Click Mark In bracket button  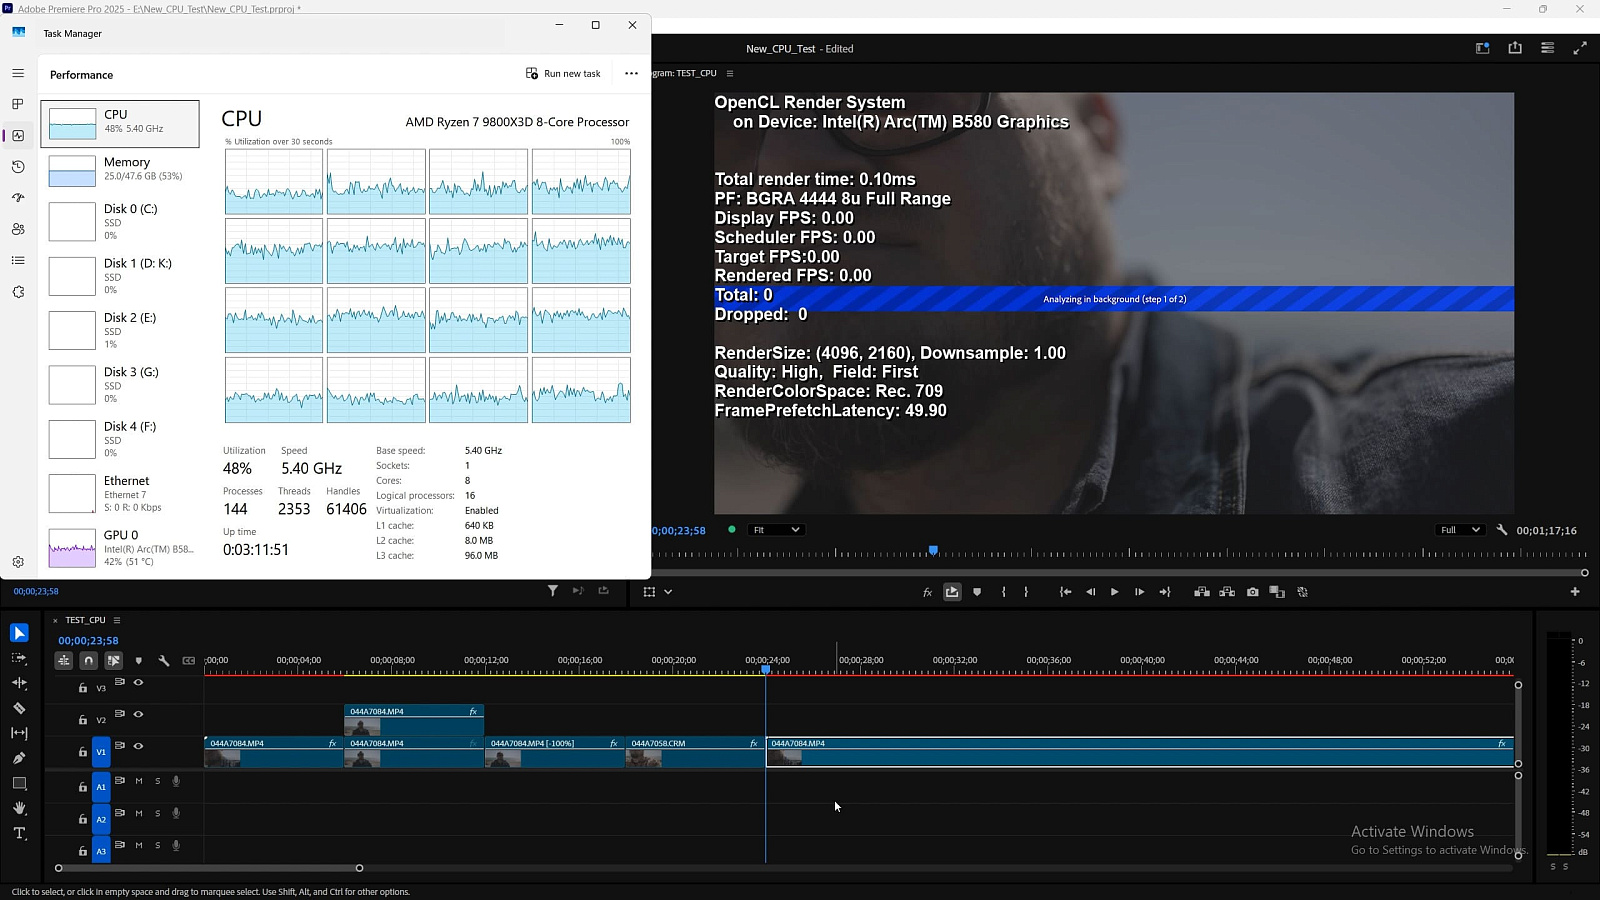tap(1004, 592)
